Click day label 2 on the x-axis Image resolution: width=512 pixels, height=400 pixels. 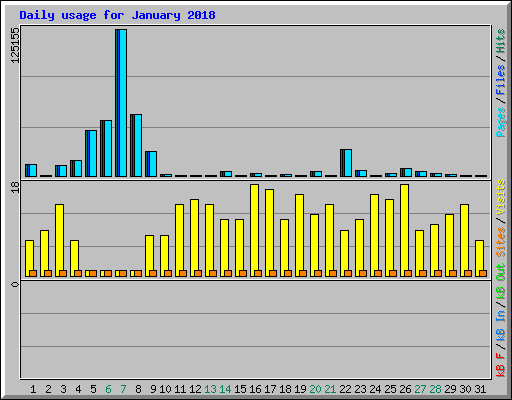(x=48, y=389)
